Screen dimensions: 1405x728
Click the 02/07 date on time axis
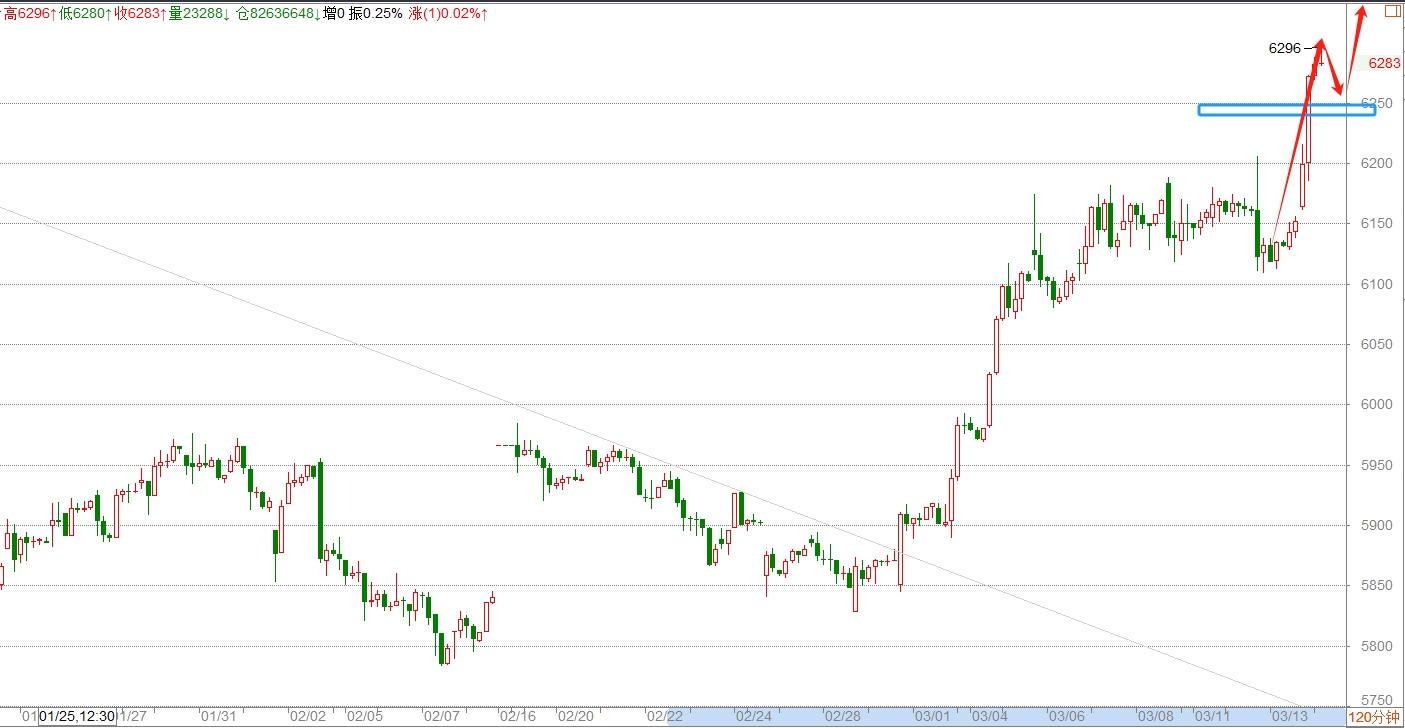[x=442, y=717]
